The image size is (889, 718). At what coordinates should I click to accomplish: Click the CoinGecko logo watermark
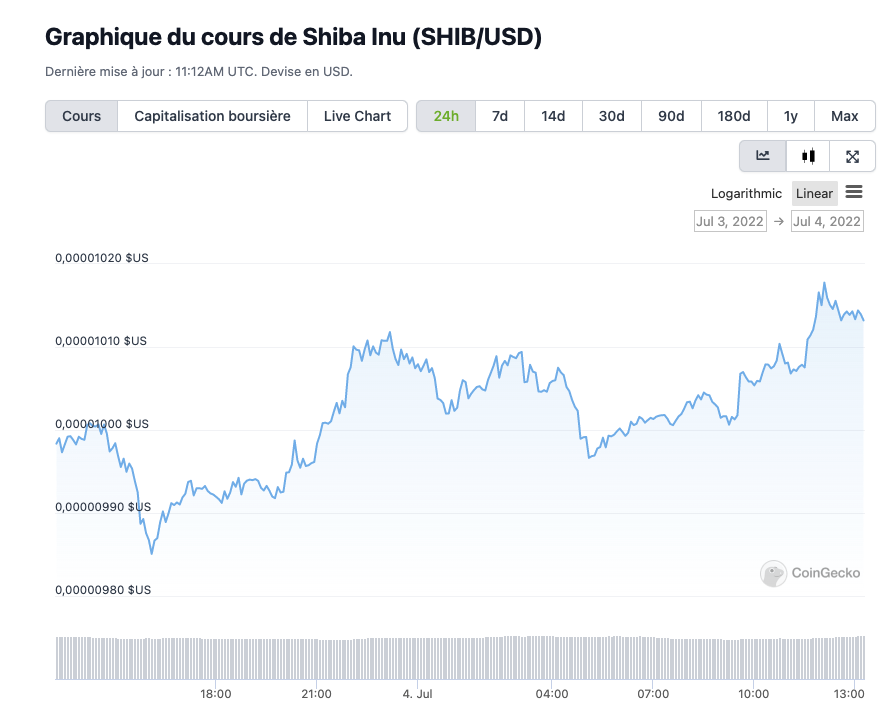tap(810, 573)
